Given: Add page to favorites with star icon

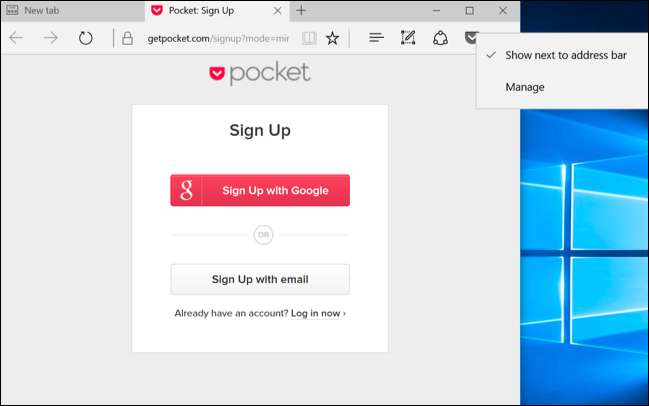Looking at the screenshot, I should point(332,38).
